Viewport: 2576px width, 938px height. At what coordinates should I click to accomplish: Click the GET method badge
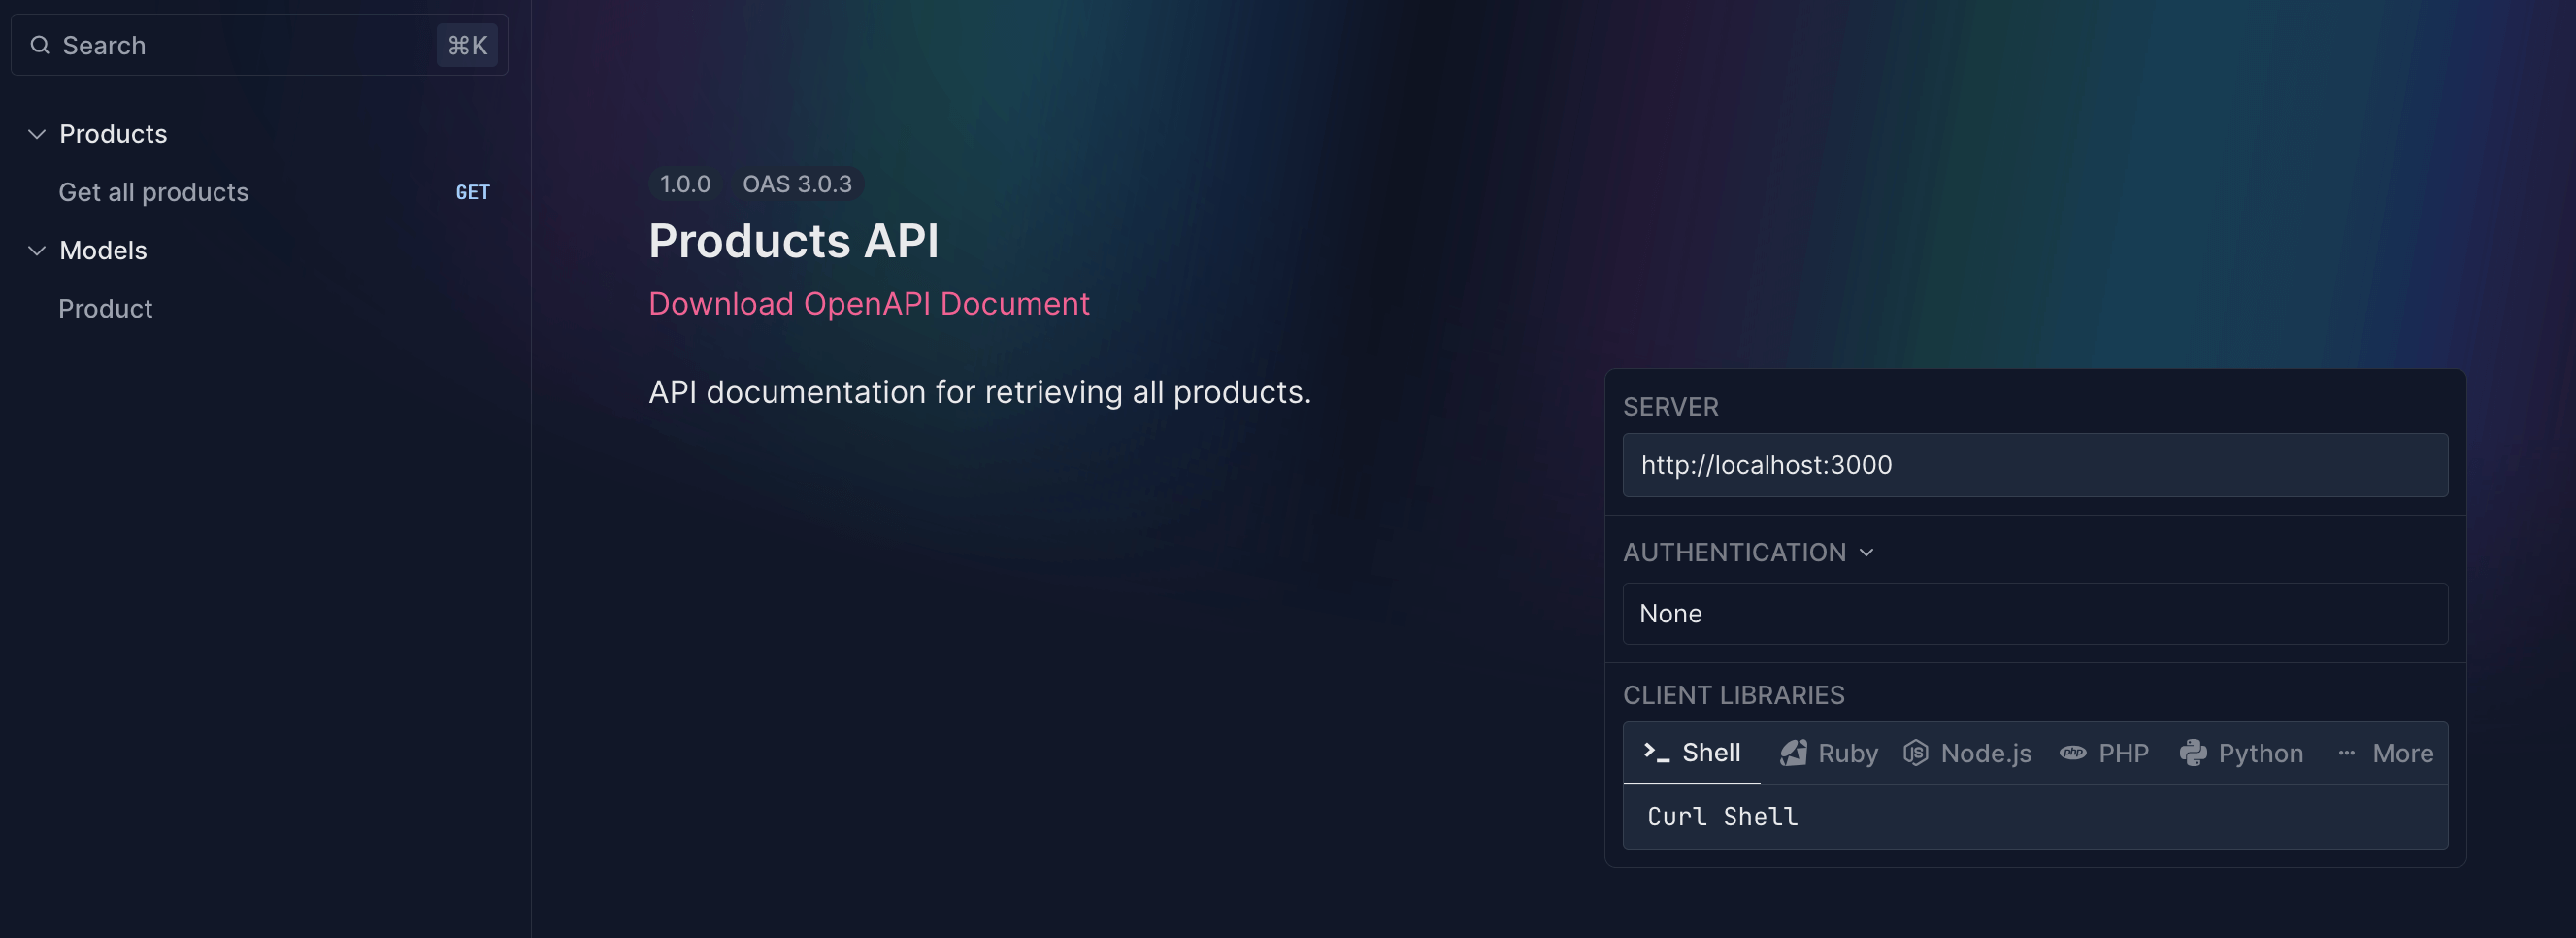pyautogui.click(x=471, y=192)
